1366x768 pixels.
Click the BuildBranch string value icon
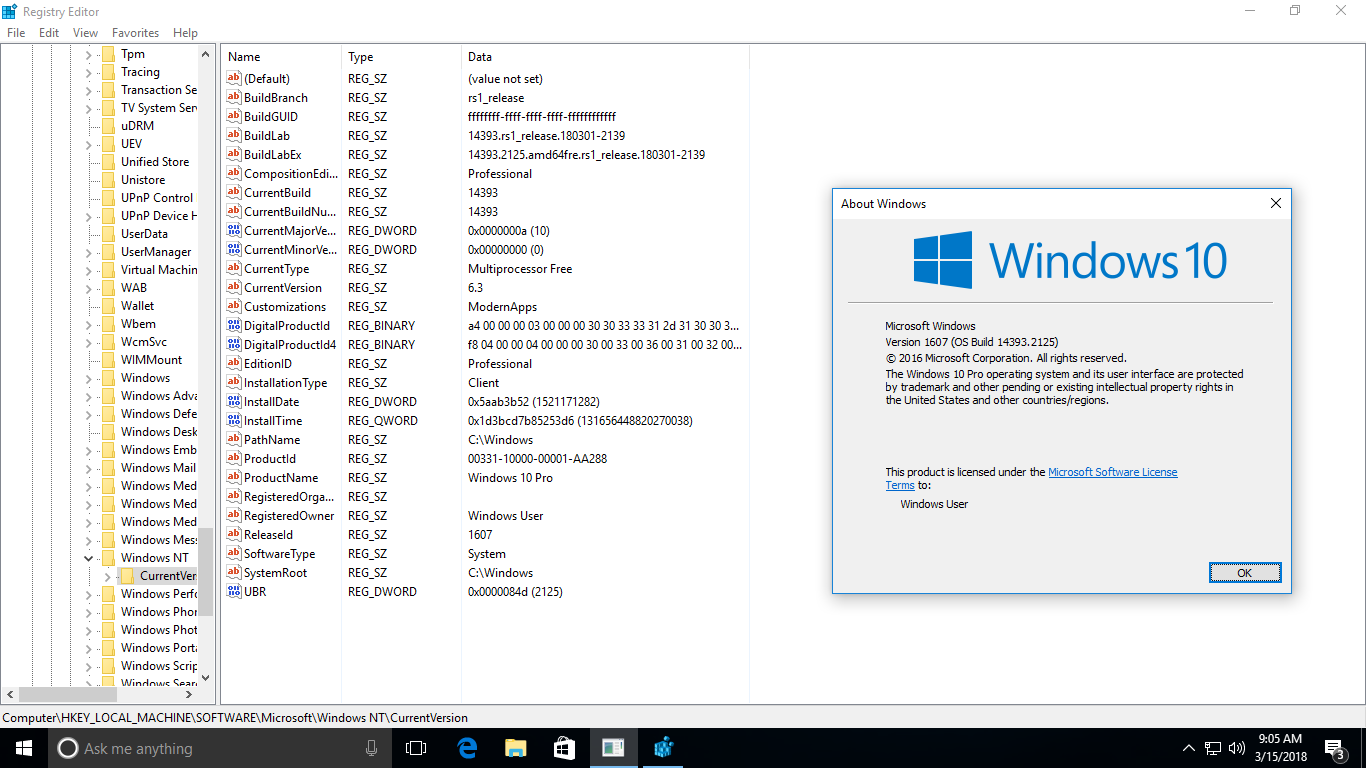coord(234,98)
